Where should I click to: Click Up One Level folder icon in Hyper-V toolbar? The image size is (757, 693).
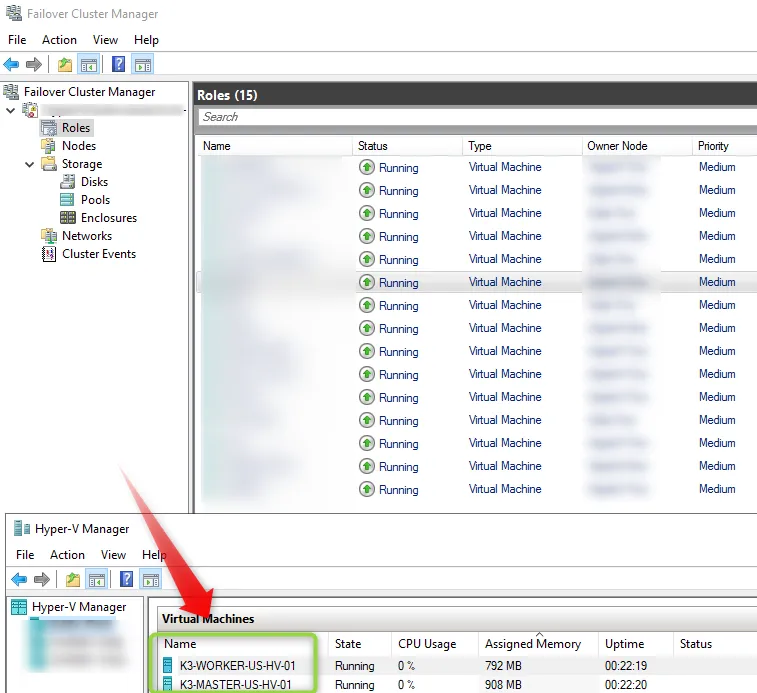[x=73, y=579]
